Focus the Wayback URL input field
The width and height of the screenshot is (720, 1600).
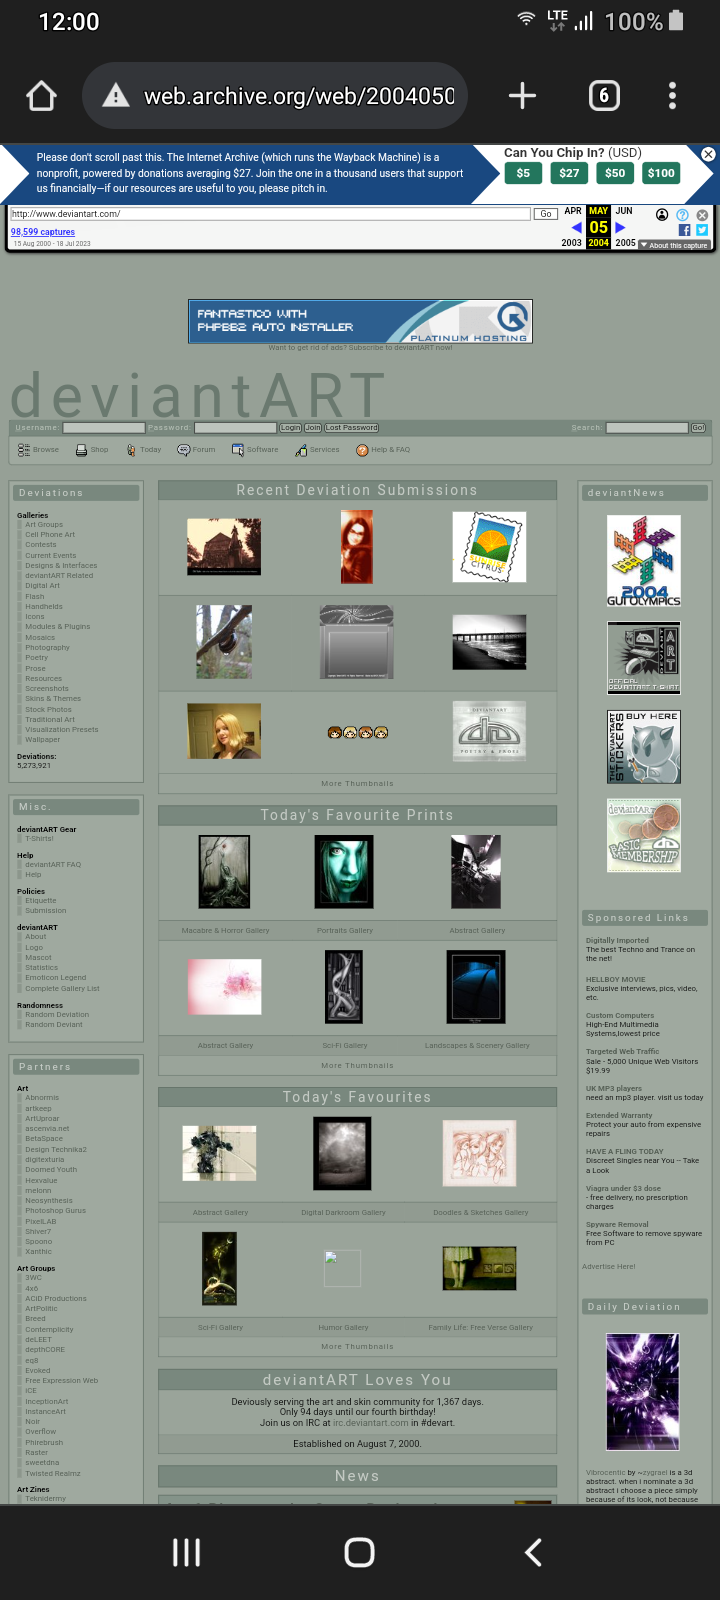tap(270, 214)
